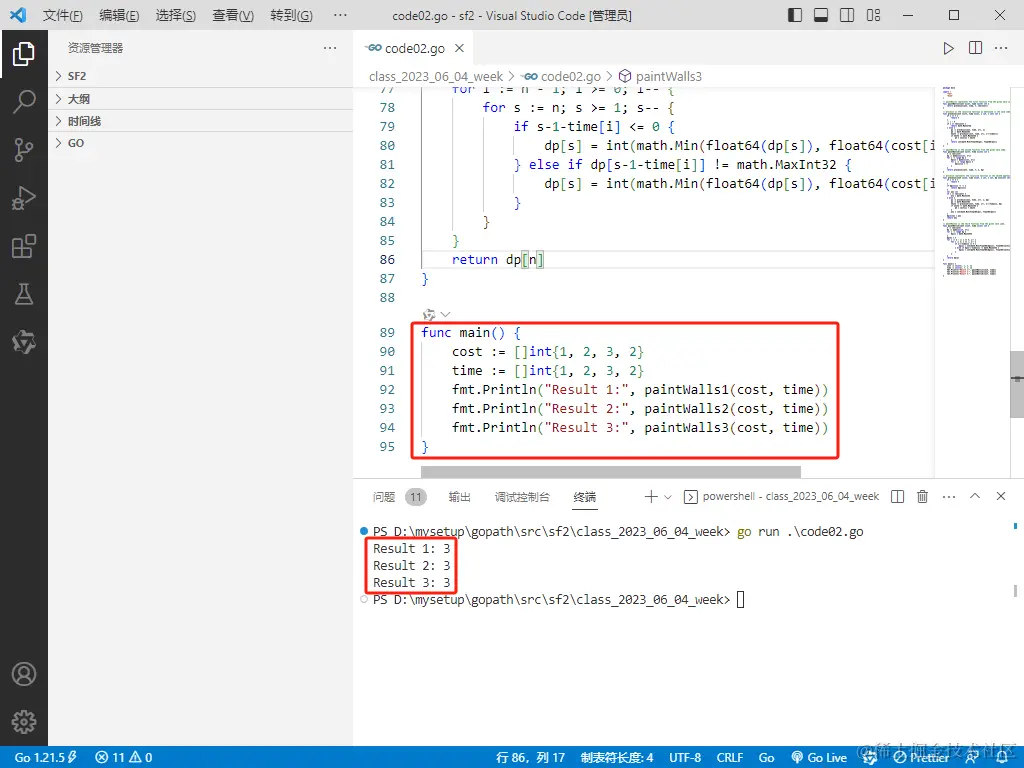The height and width of the screenshot is (768, 1024).
Task: Kill terminal with trash icon
Action: pyautogui.click(x=922, y=497)
